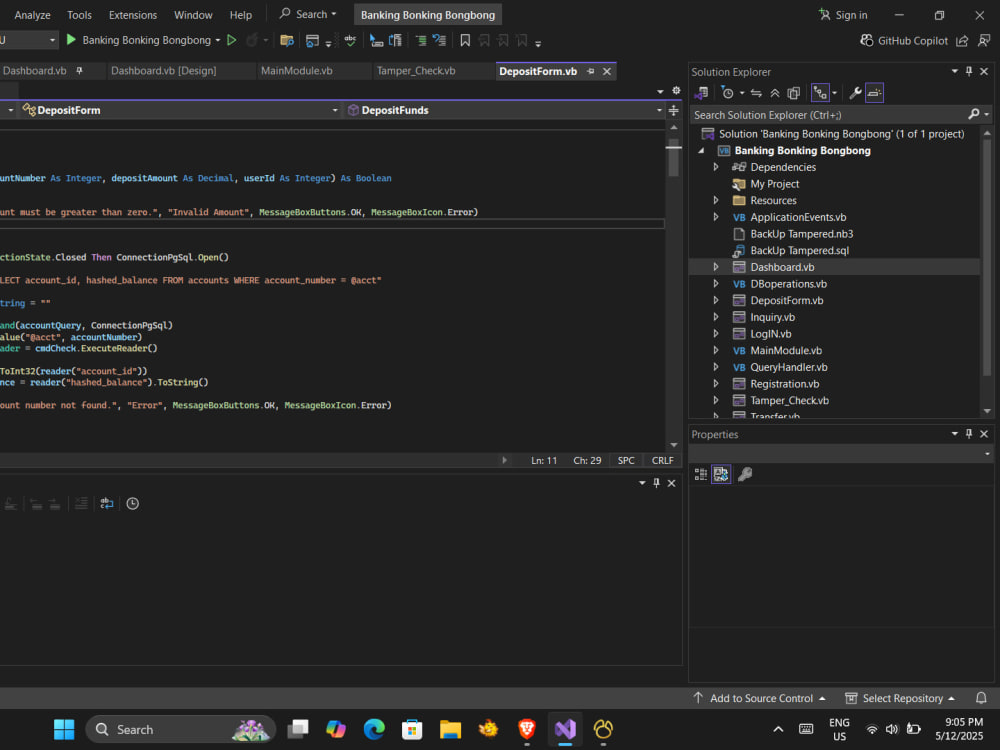Click the clock timestamp icon in output panel
Screen dimensions: 1000x750
click(133, 503)
